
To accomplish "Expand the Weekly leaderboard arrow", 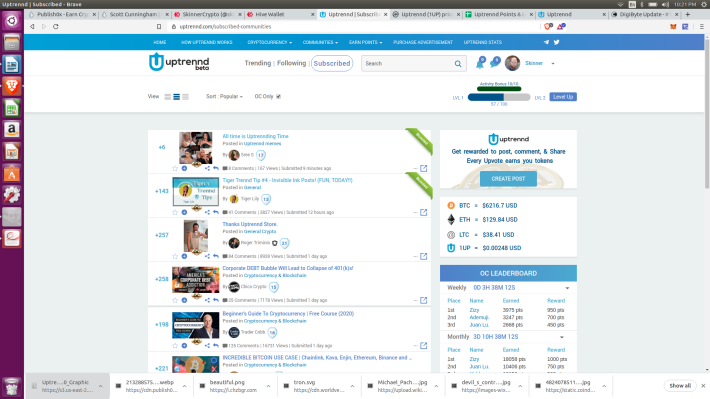I will coord(567,288).
